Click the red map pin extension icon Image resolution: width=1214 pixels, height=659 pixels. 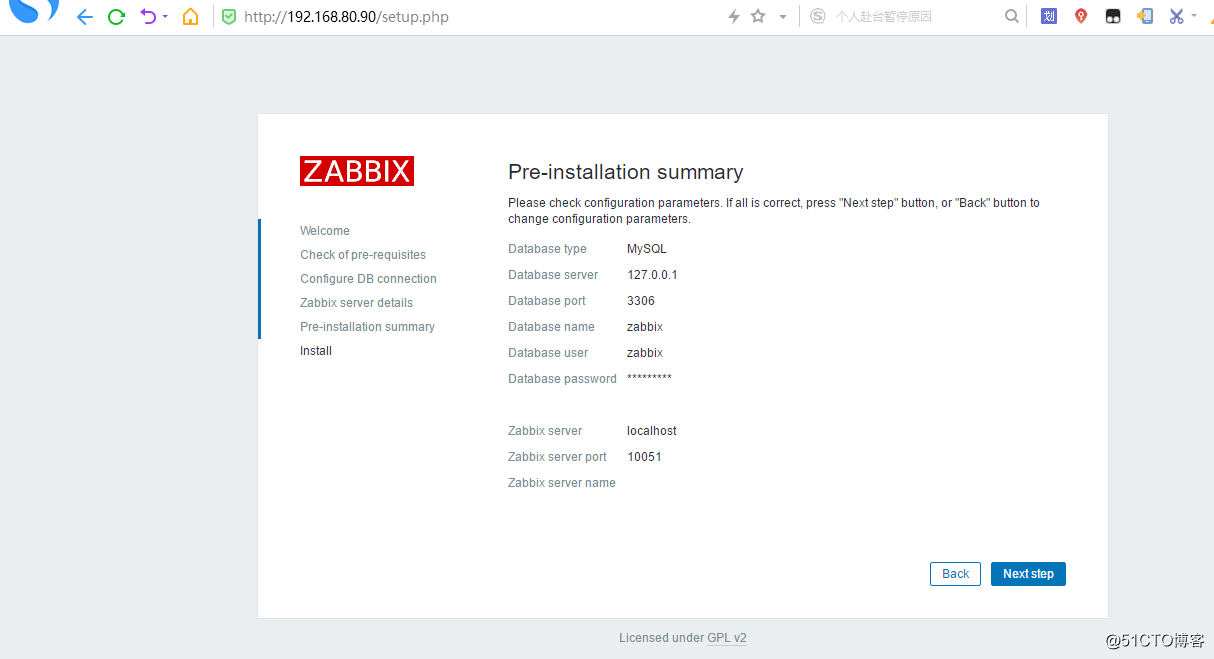coord(1081,16)
